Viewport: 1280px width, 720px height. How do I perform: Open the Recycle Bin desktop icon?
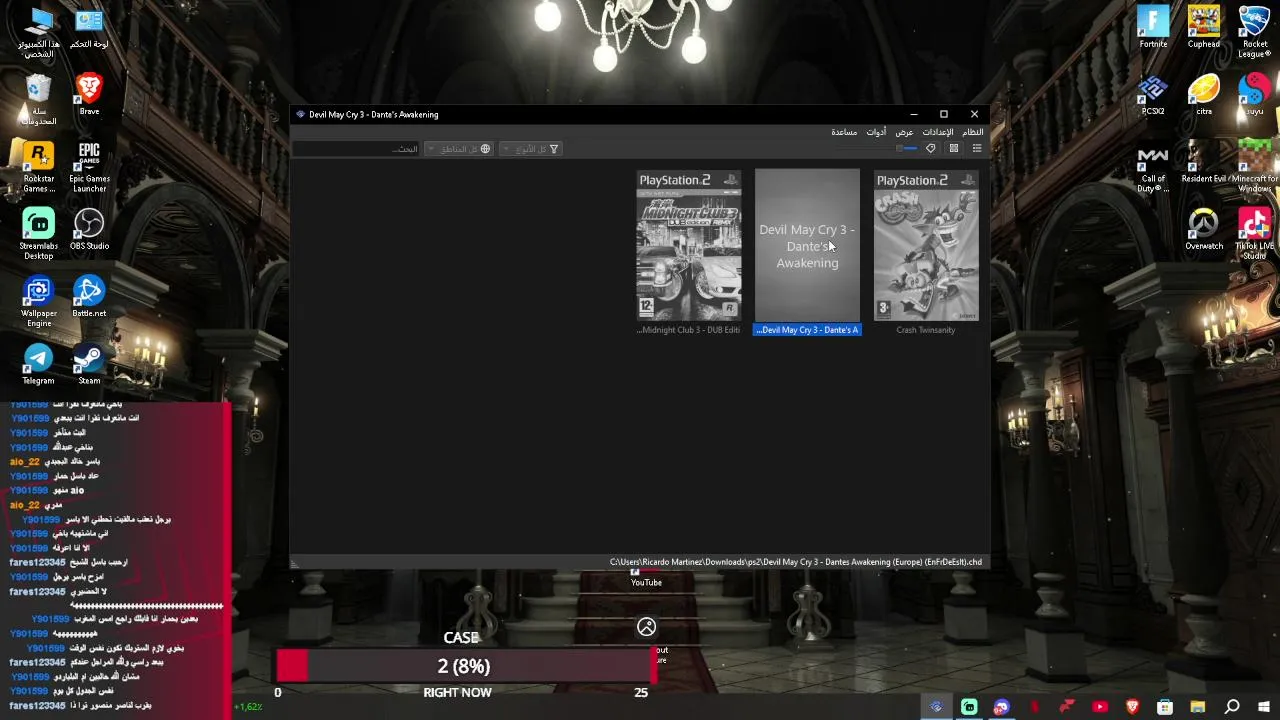click(38, 99)
